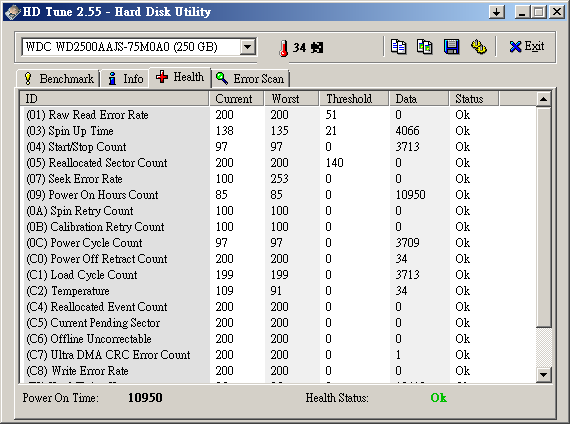Click the Data value 3709
Image resolution: width=570 pixels, height=424 pixels.
coord(408,243)
